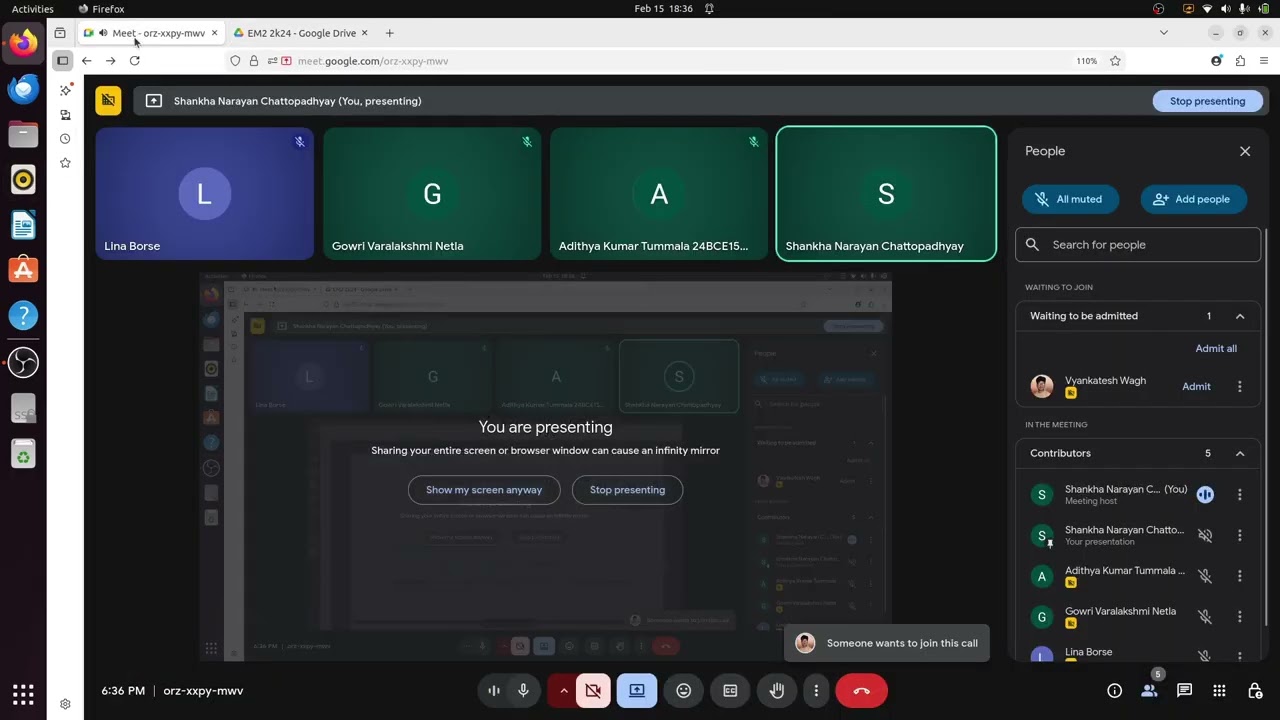Open LibreOffice Writer from dock

(23, 225)
